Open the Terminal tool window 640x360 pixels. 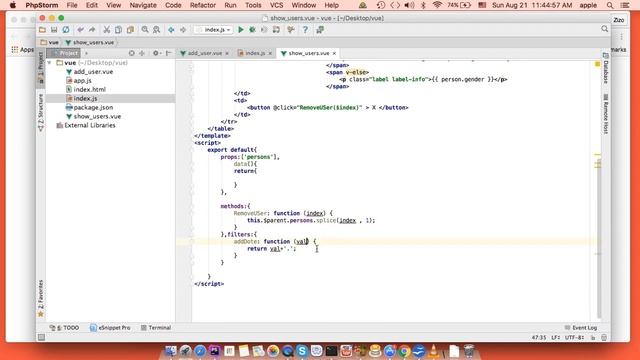tap(156, 328)
